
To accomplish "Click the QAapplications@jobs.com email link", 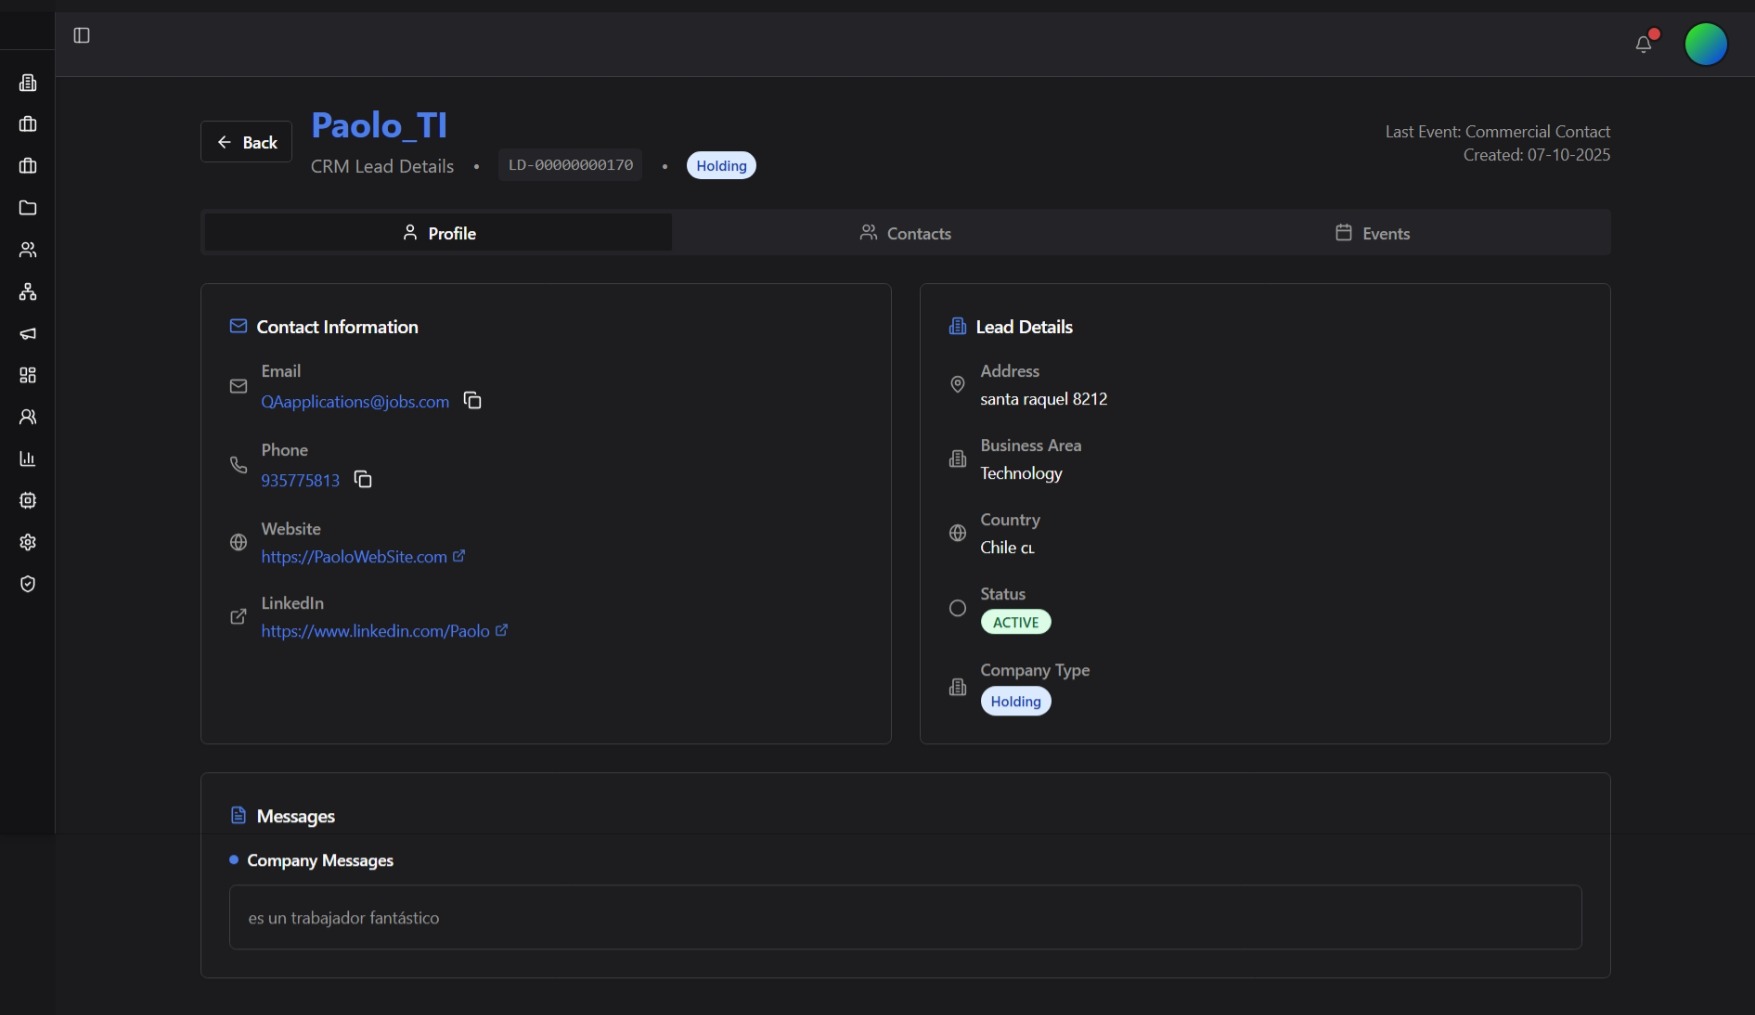I will [x=355, y=402].
